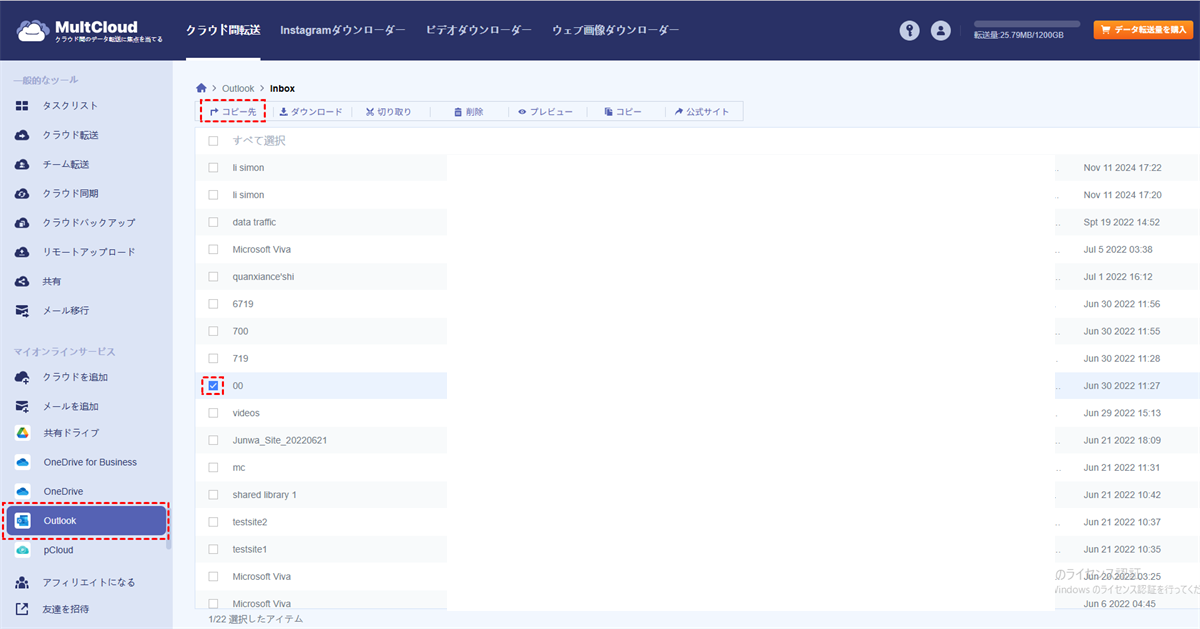This screenshot has width=1200, height=629.
Task: Click the Add Mail (メールを追加) icon
Action: click(x=22, y=406)
